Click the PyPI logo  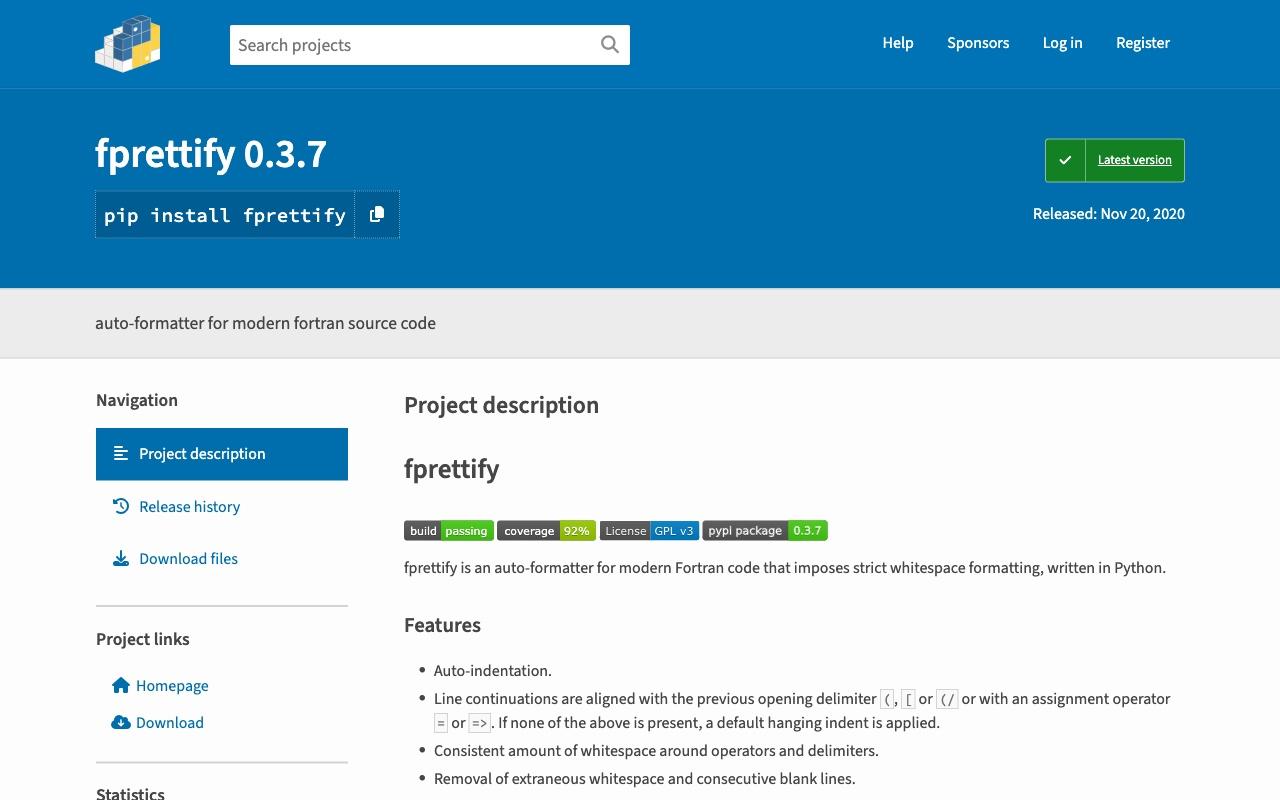[128, 44]
